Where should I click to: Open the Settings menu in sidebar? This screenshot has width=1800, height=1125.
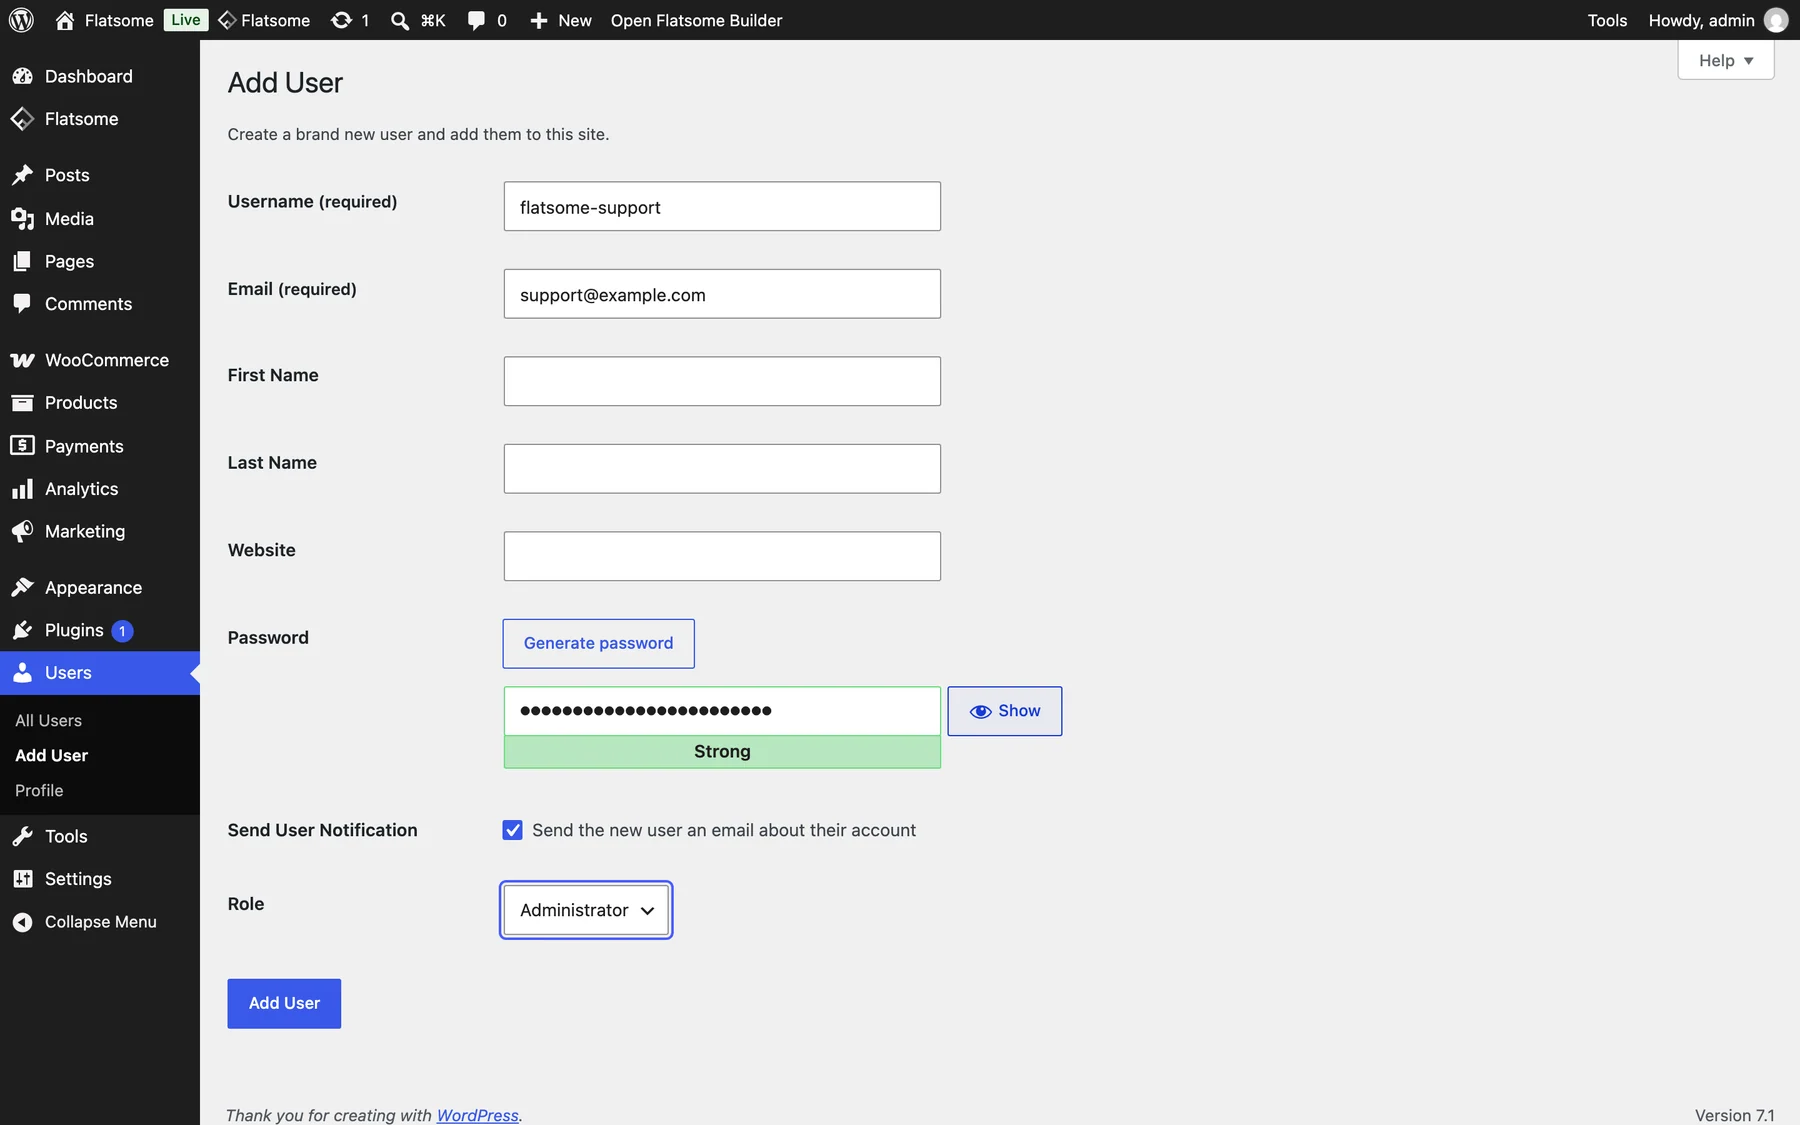point(100,879)
